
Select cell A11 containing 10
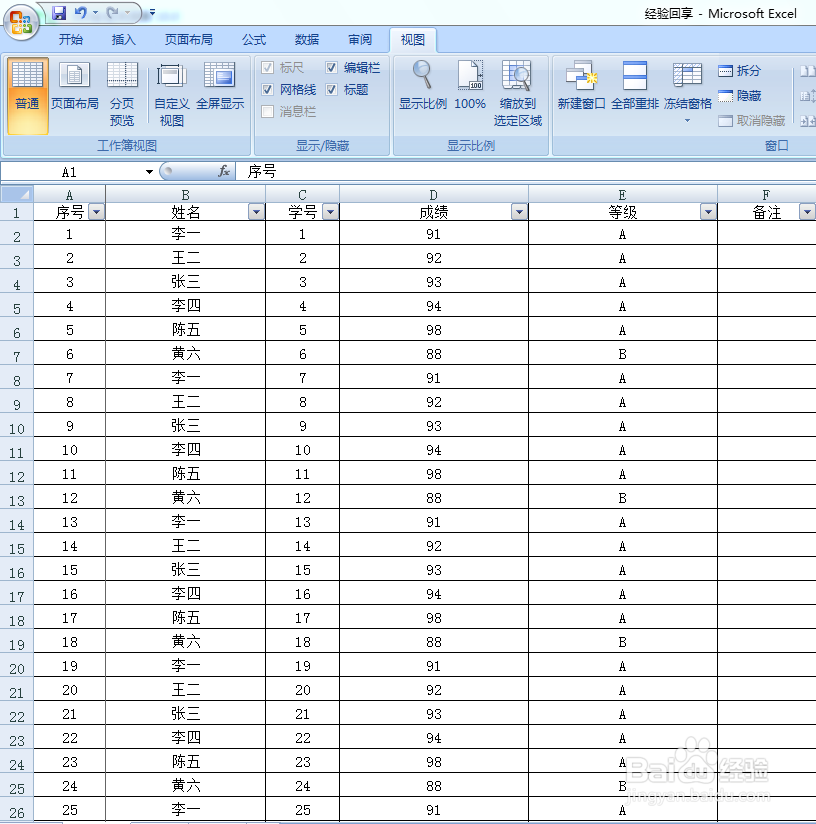[69, 450]
